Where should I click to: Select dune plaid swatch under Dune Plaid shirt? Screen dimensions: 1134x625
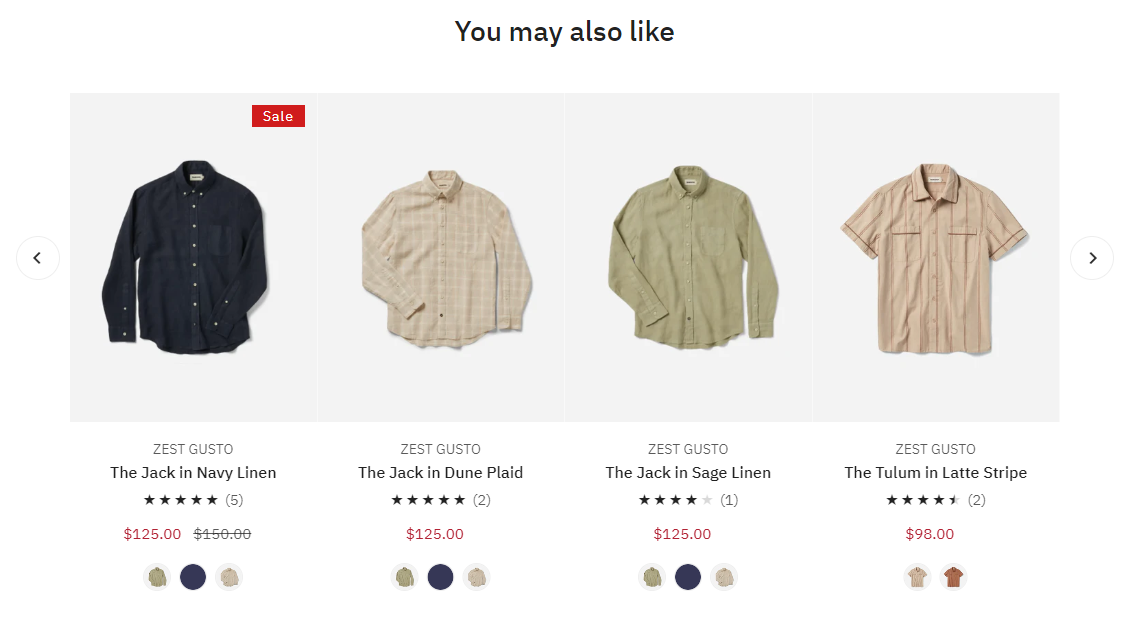476,577
